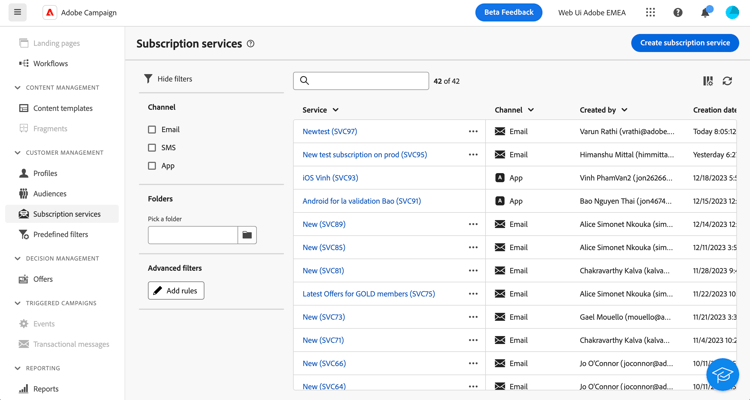Open the notifications bell

click(x=705, y=13)
